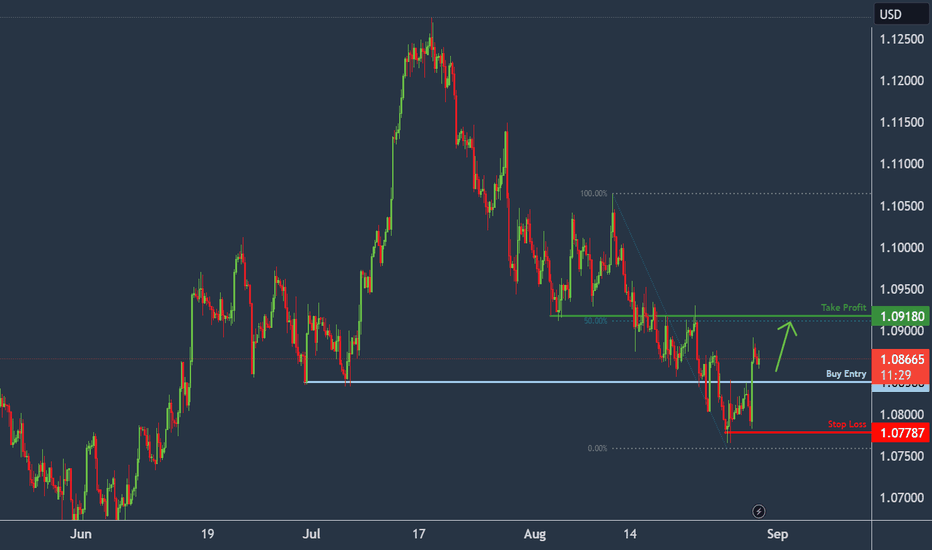This screenshot has height=550, width=932.
Task: Click the 1.11000 price axis value
Action: click(x=902, y=164)
